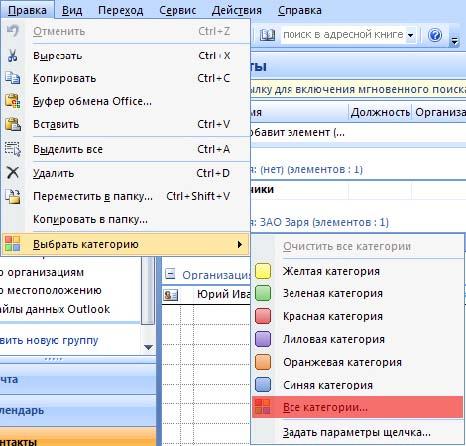
Task: Expand submenu arrow of Выбрать категорию
Action: click(x=240, y=244)
